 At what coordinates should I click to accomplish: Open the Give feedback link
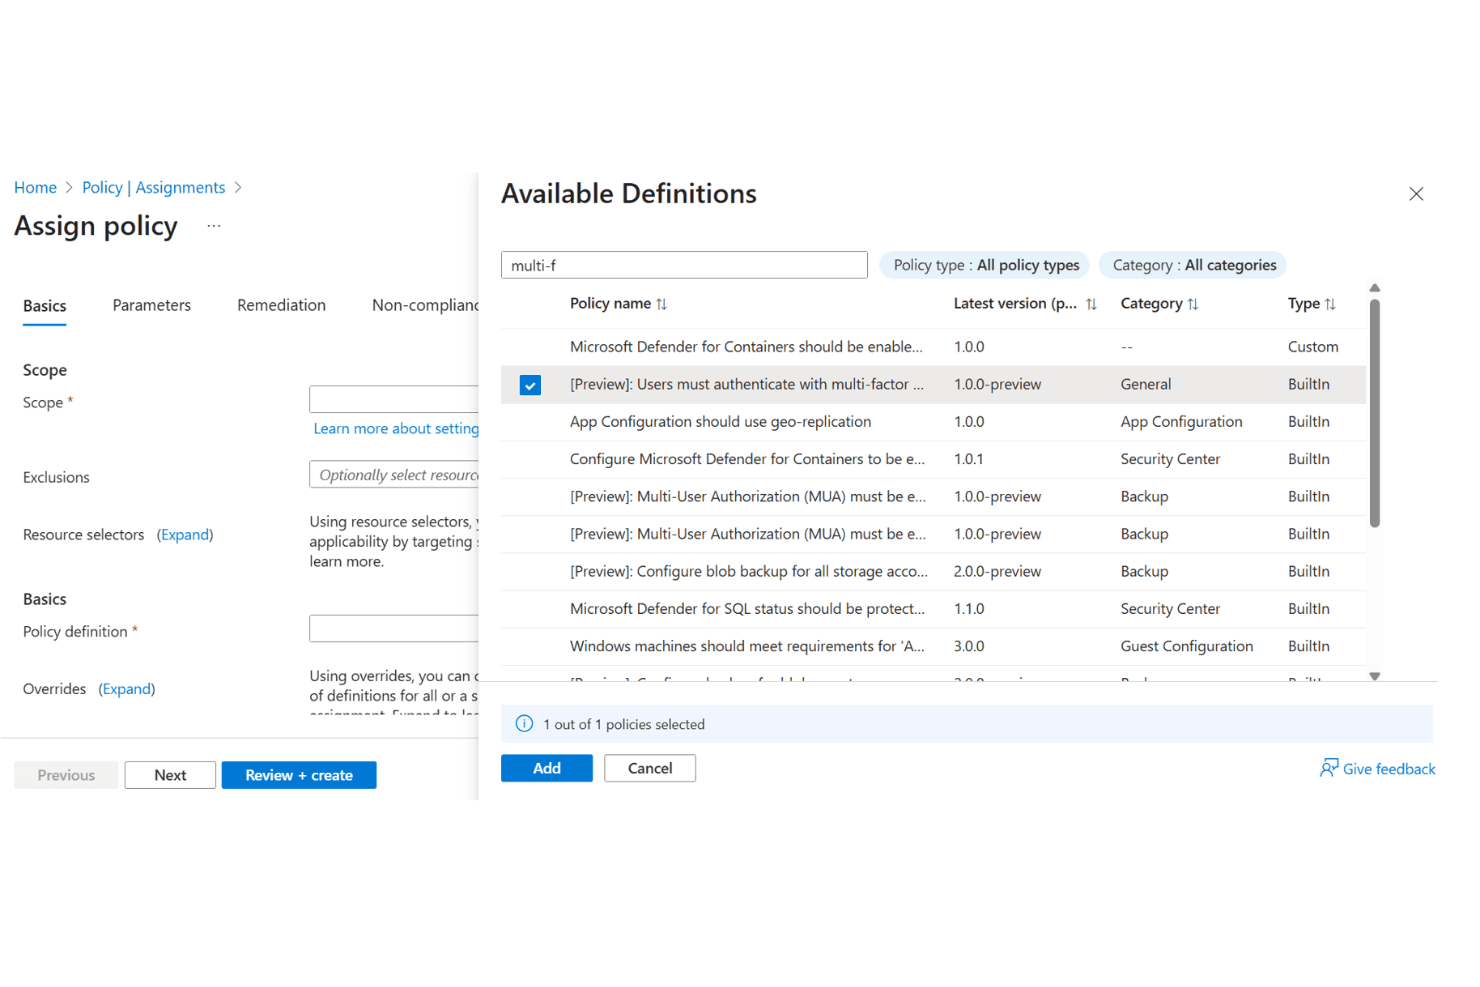[1389, 769]
